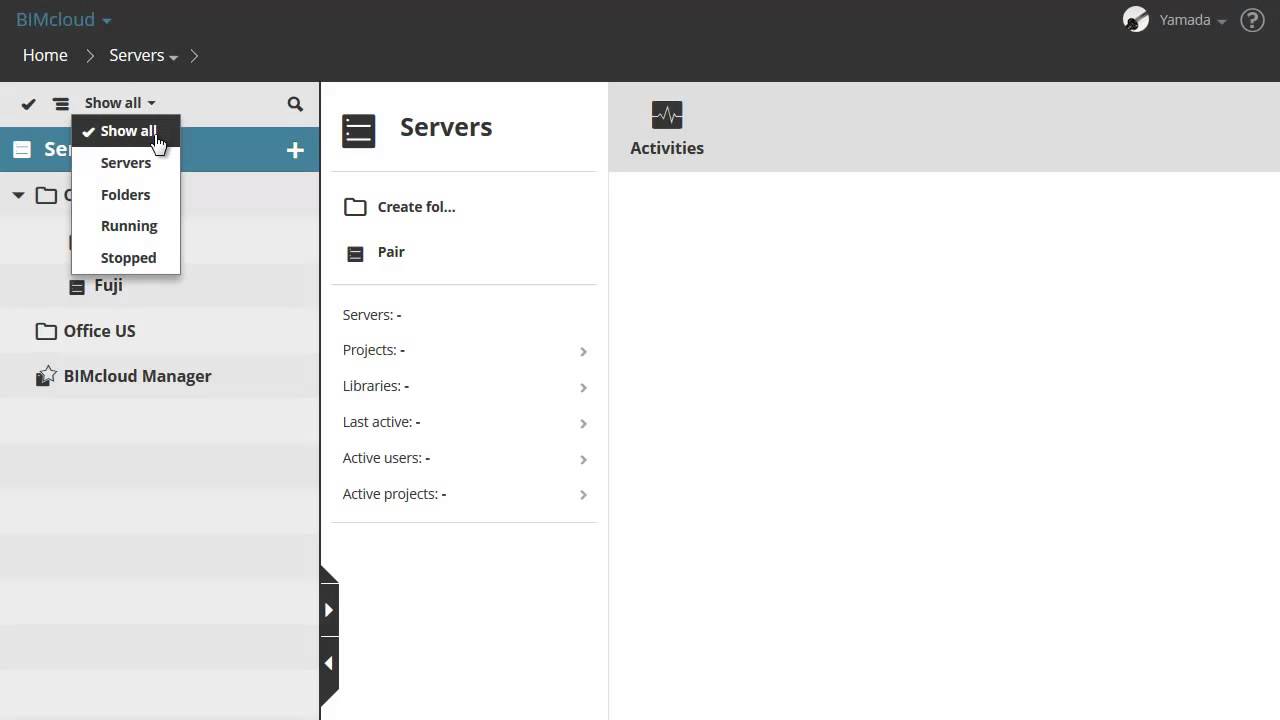Image resolution: width=1280 pixels, height=720 pixels.
Task: Expand the Active users chevron
Action: (x=583, y=460)
